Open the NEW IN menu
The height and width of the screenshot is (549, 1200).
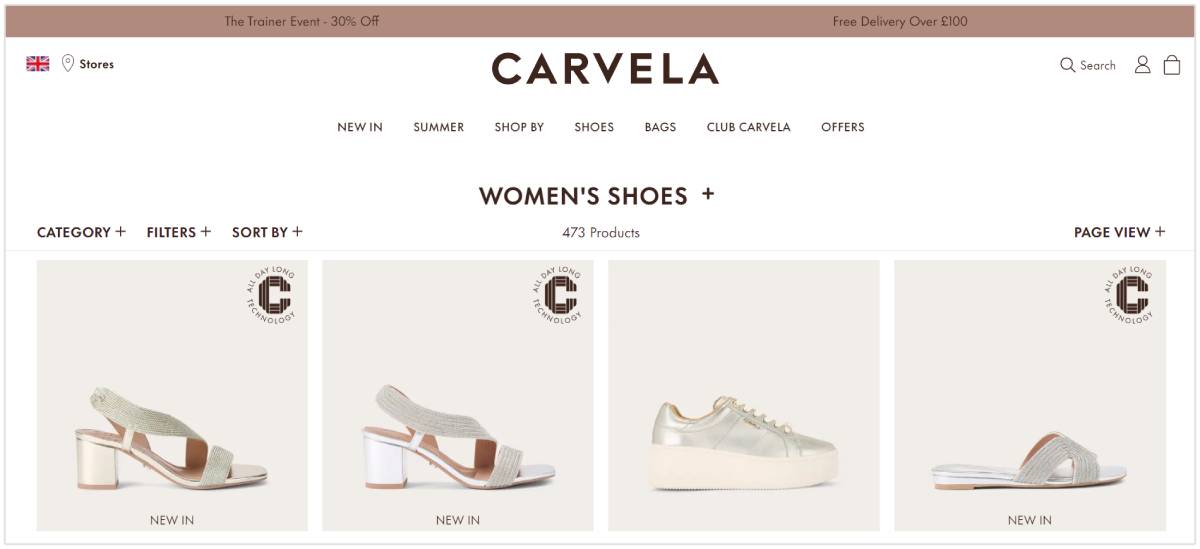pos(360,127)
